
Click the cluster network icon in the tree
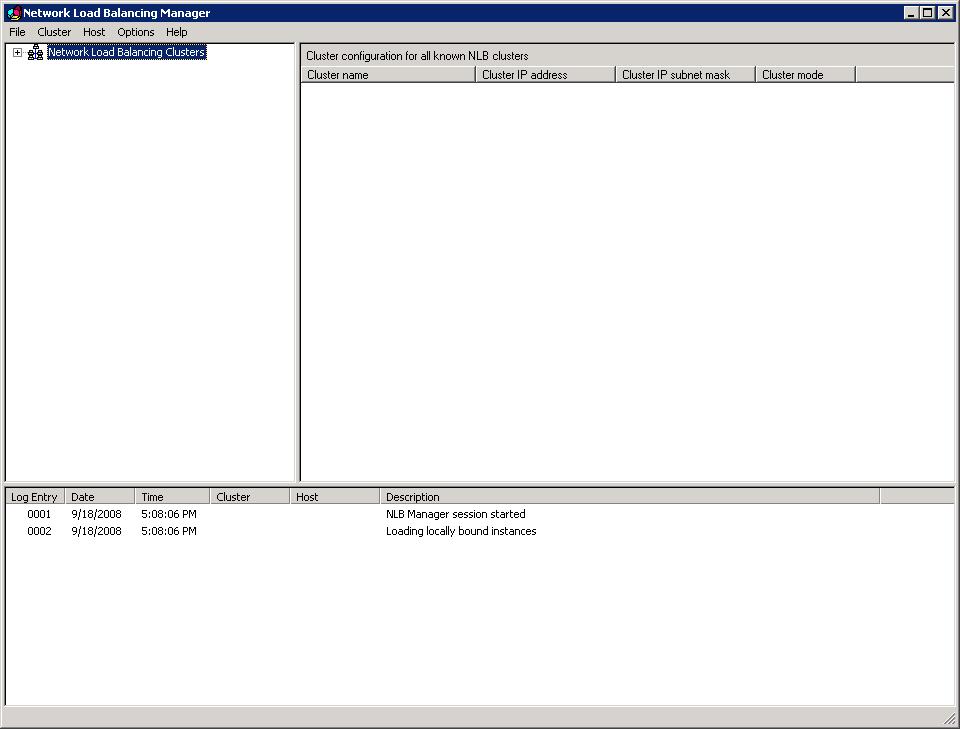pyautogui.click(x=35, y=53)
